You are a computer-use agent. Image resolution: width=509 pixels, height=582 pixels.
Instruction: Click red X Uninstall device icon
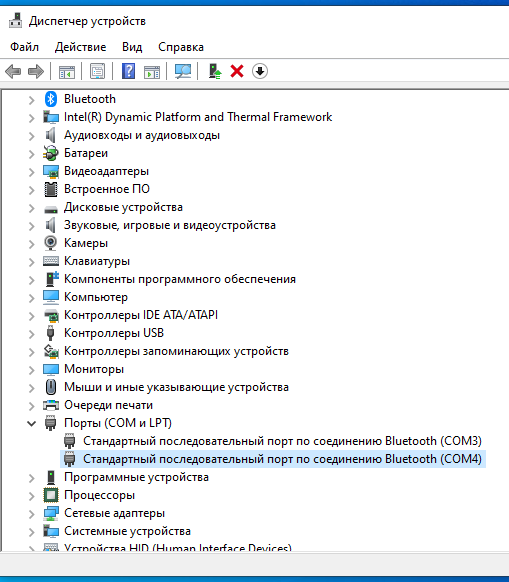click(x=237, y=71)
